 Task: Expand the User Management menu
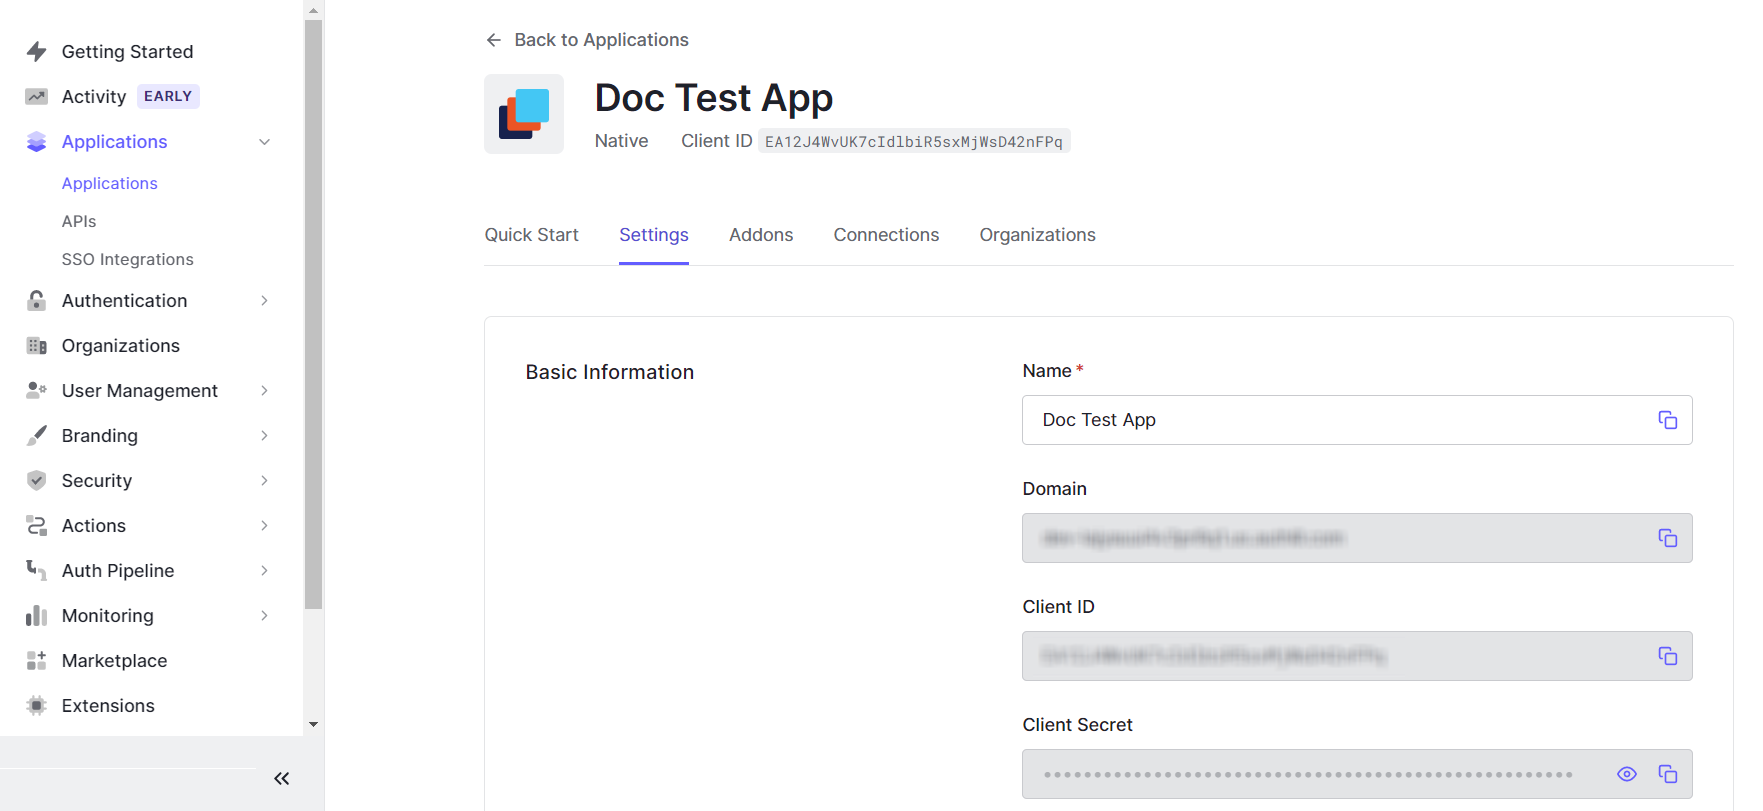click(x=264, y=391)
